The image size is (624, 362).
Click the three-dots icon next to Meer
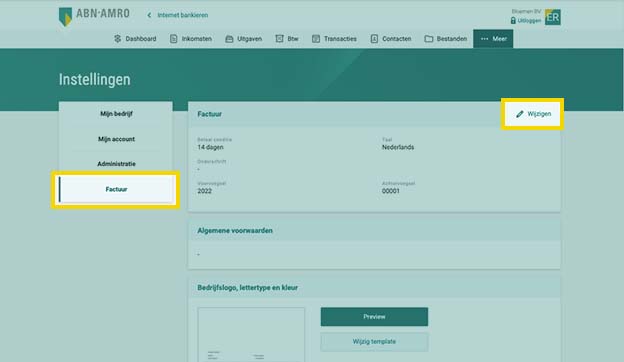click(484, 39)
